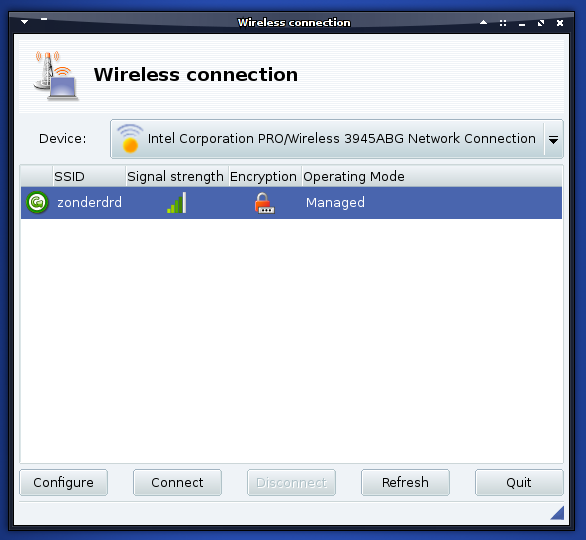Open the Configure button

coord(64,482)
